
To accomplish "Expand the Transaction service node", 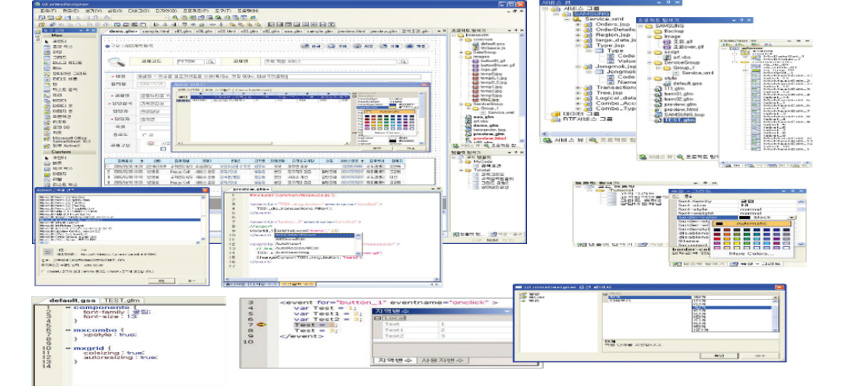I will (578, 88).
